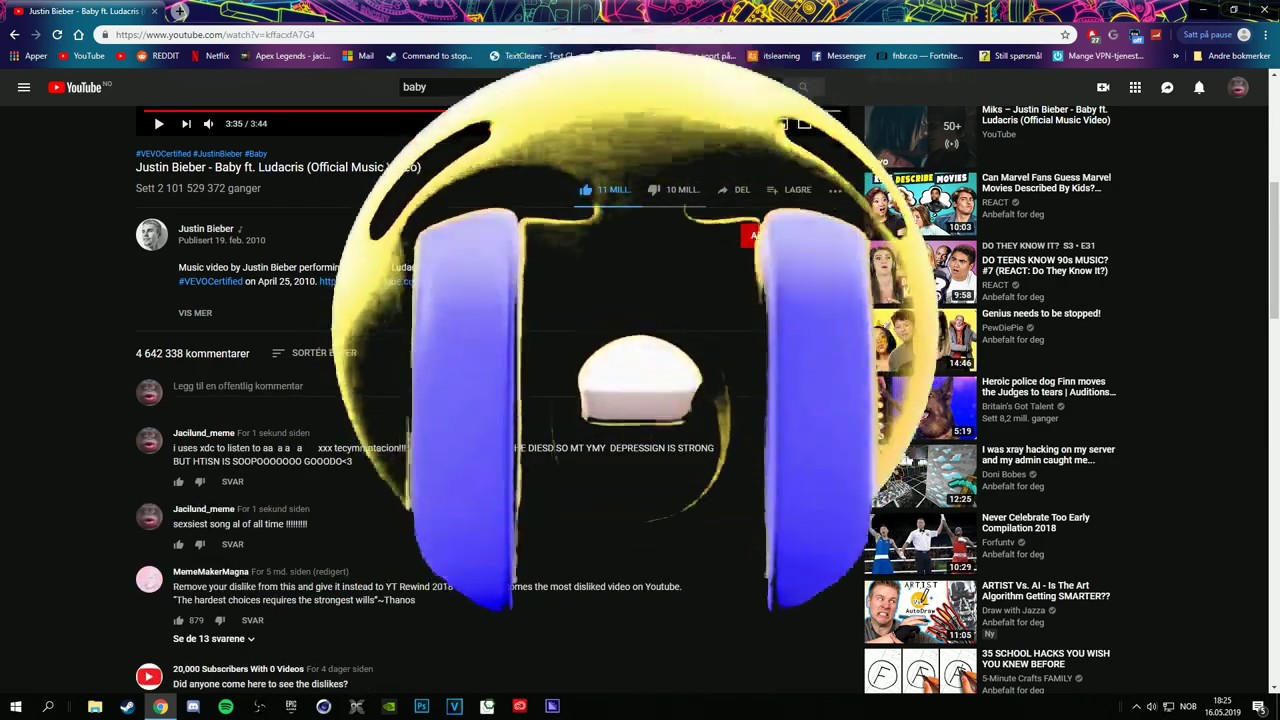Open Steam from the taskbar
1280x720 pixels.
[127, 707]
